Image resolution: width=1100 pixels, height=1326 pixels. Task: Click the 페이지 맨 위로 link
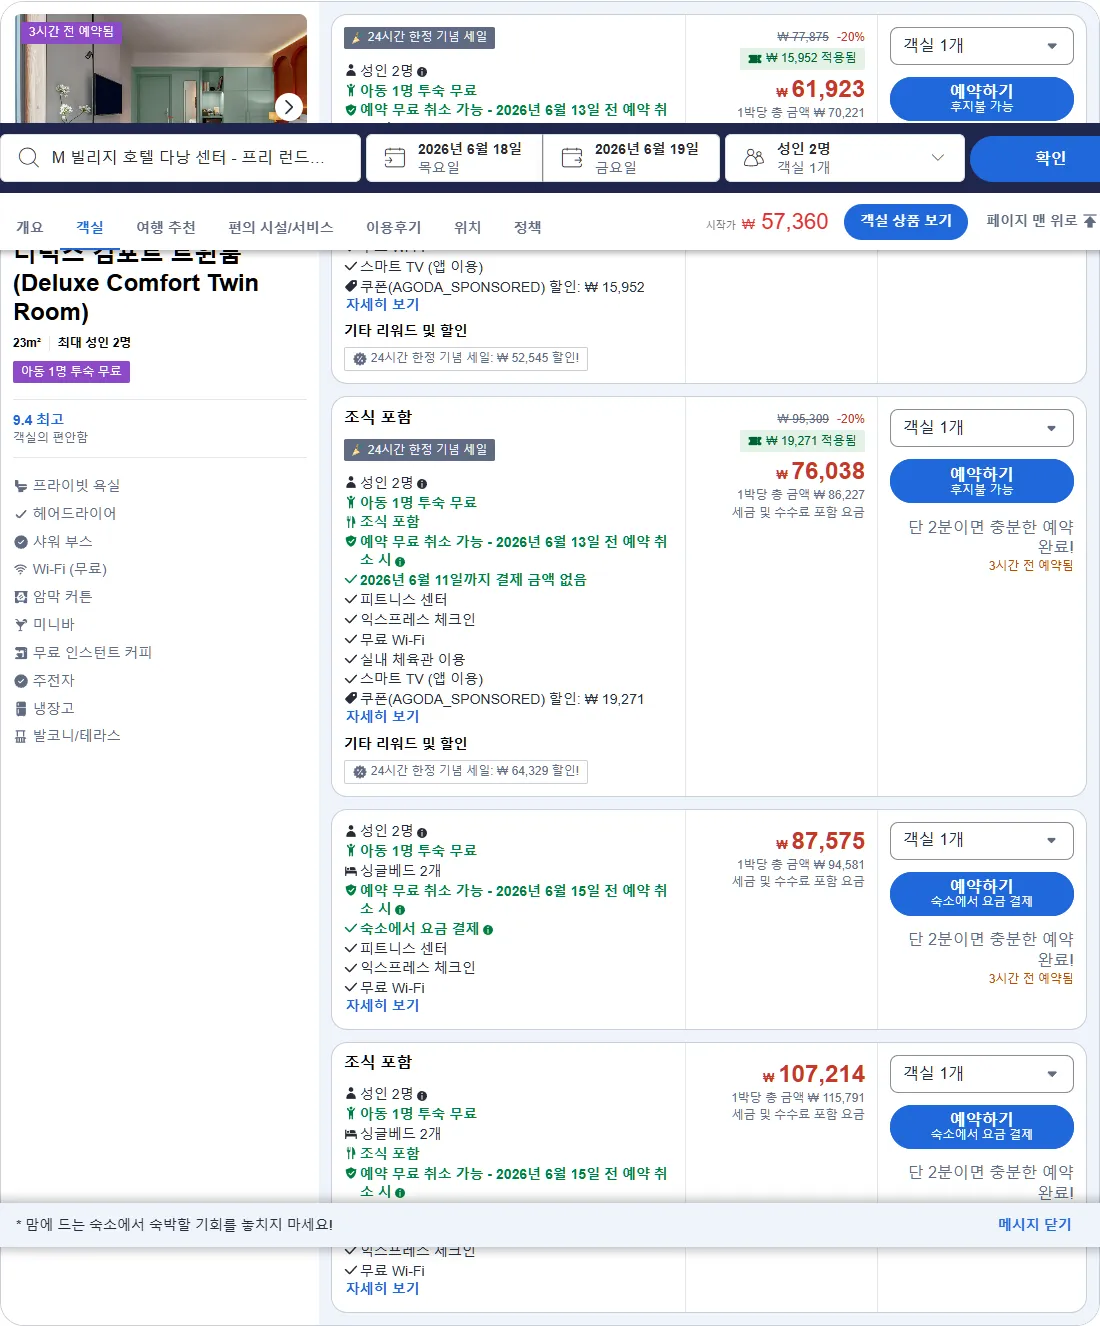click(1041, 221)
